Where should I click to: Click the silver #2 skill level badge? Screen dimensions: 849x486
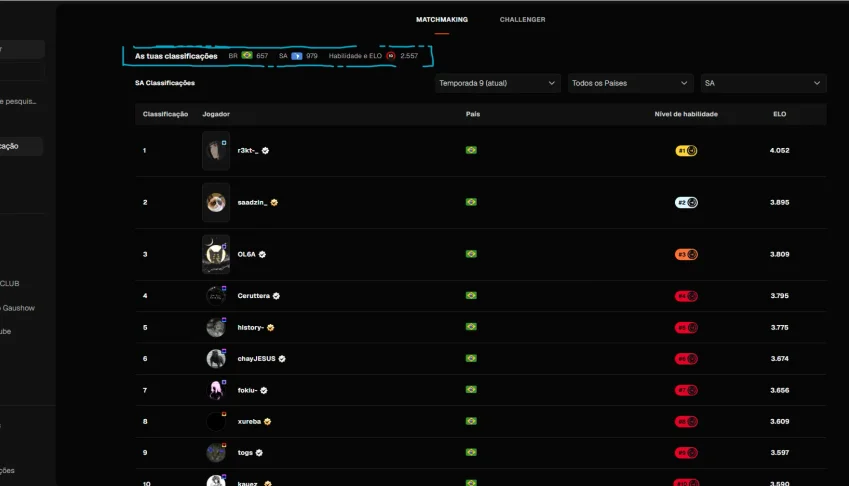pyautogui.click(x=686, y=202)
